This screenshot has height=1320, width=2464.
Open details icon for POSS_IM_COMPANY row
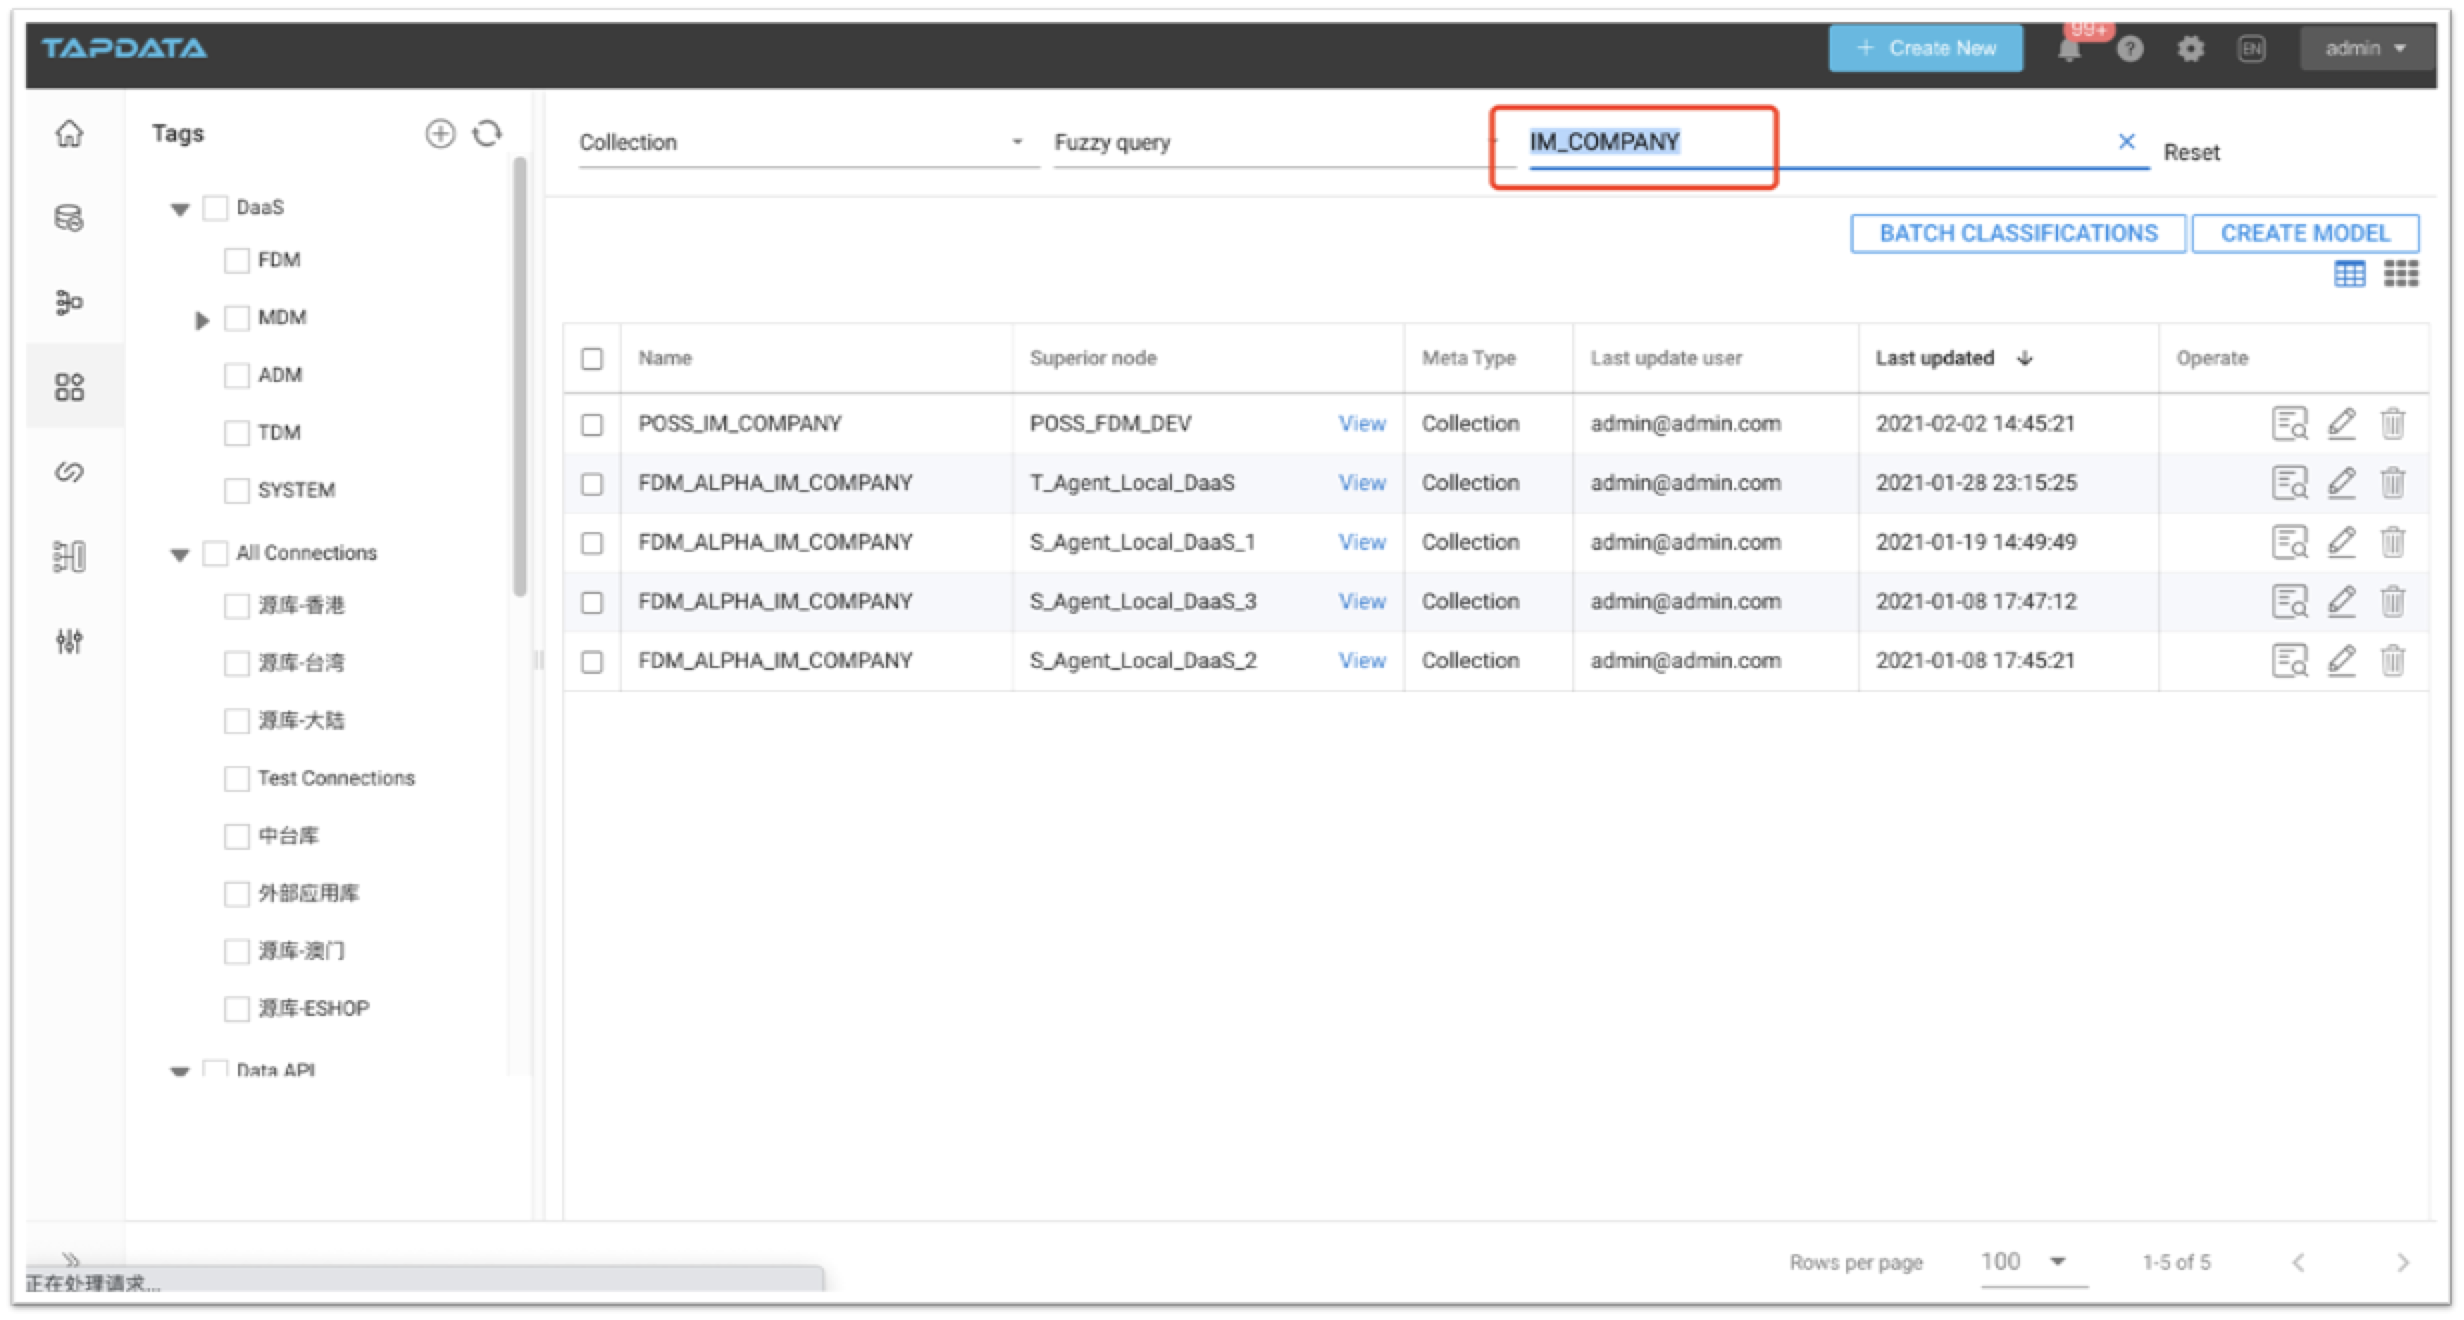click(2290, 423)
